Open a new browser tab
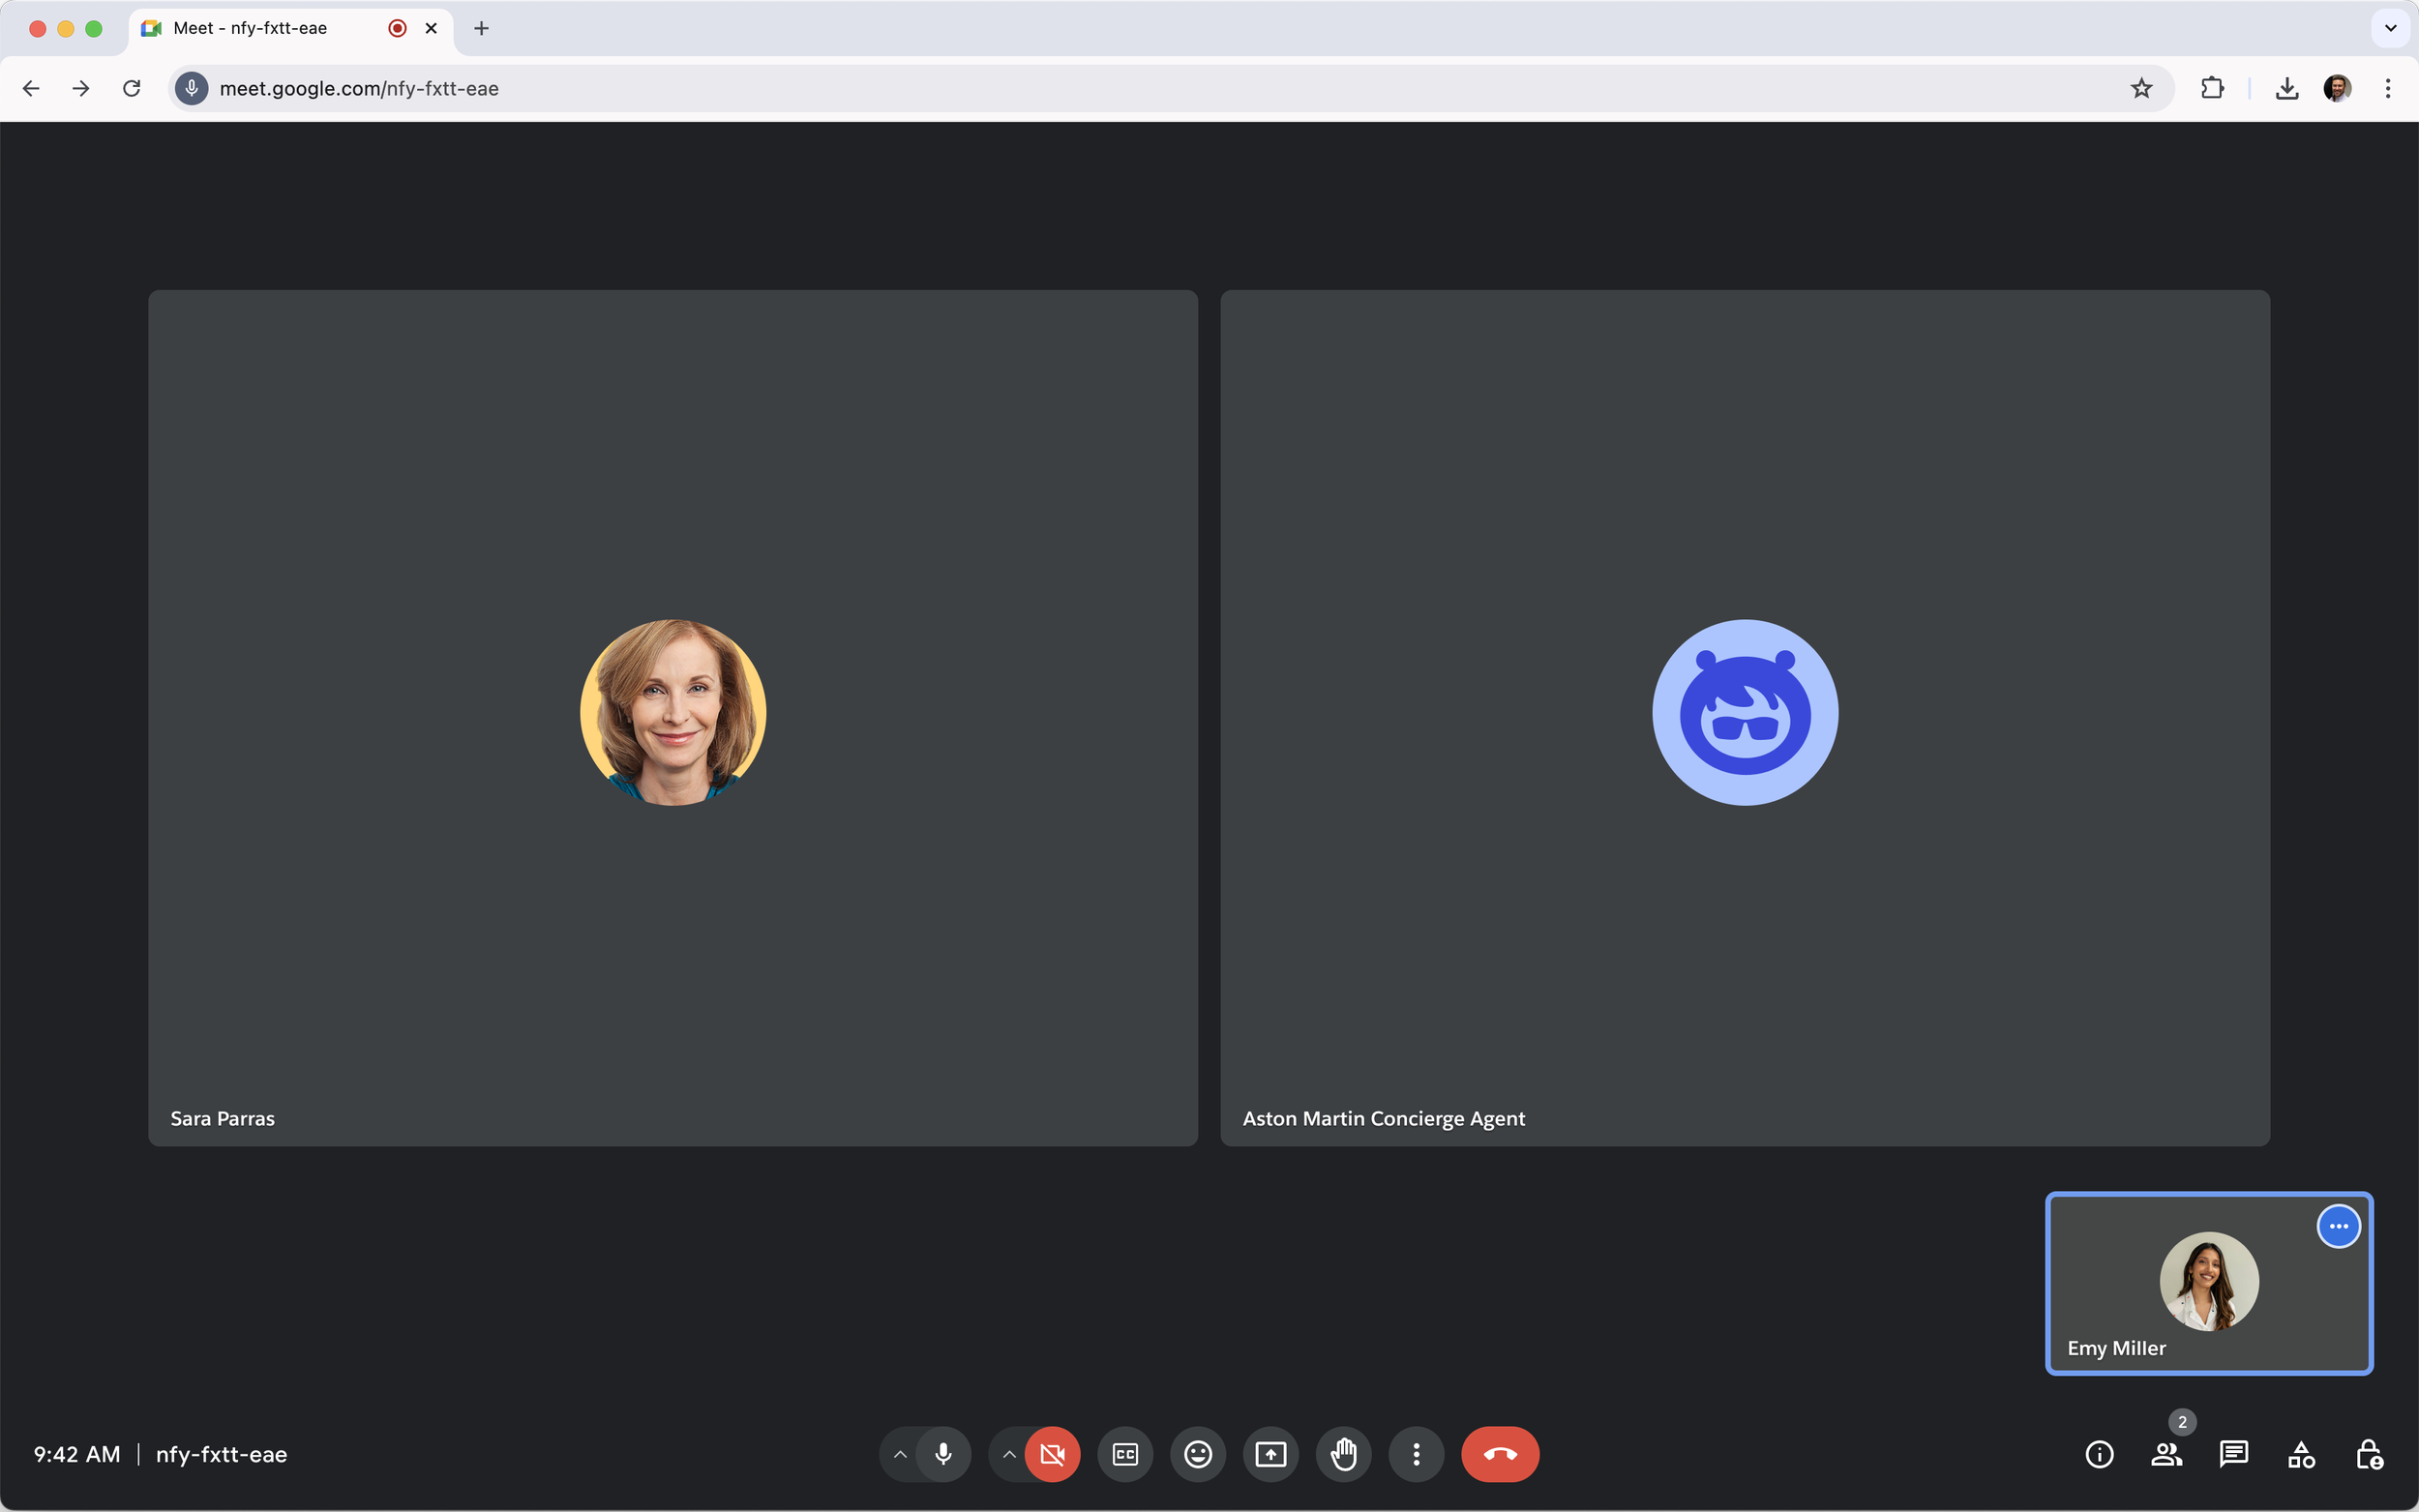This screenshot has height=1512, width=2419. coord(481,28)
